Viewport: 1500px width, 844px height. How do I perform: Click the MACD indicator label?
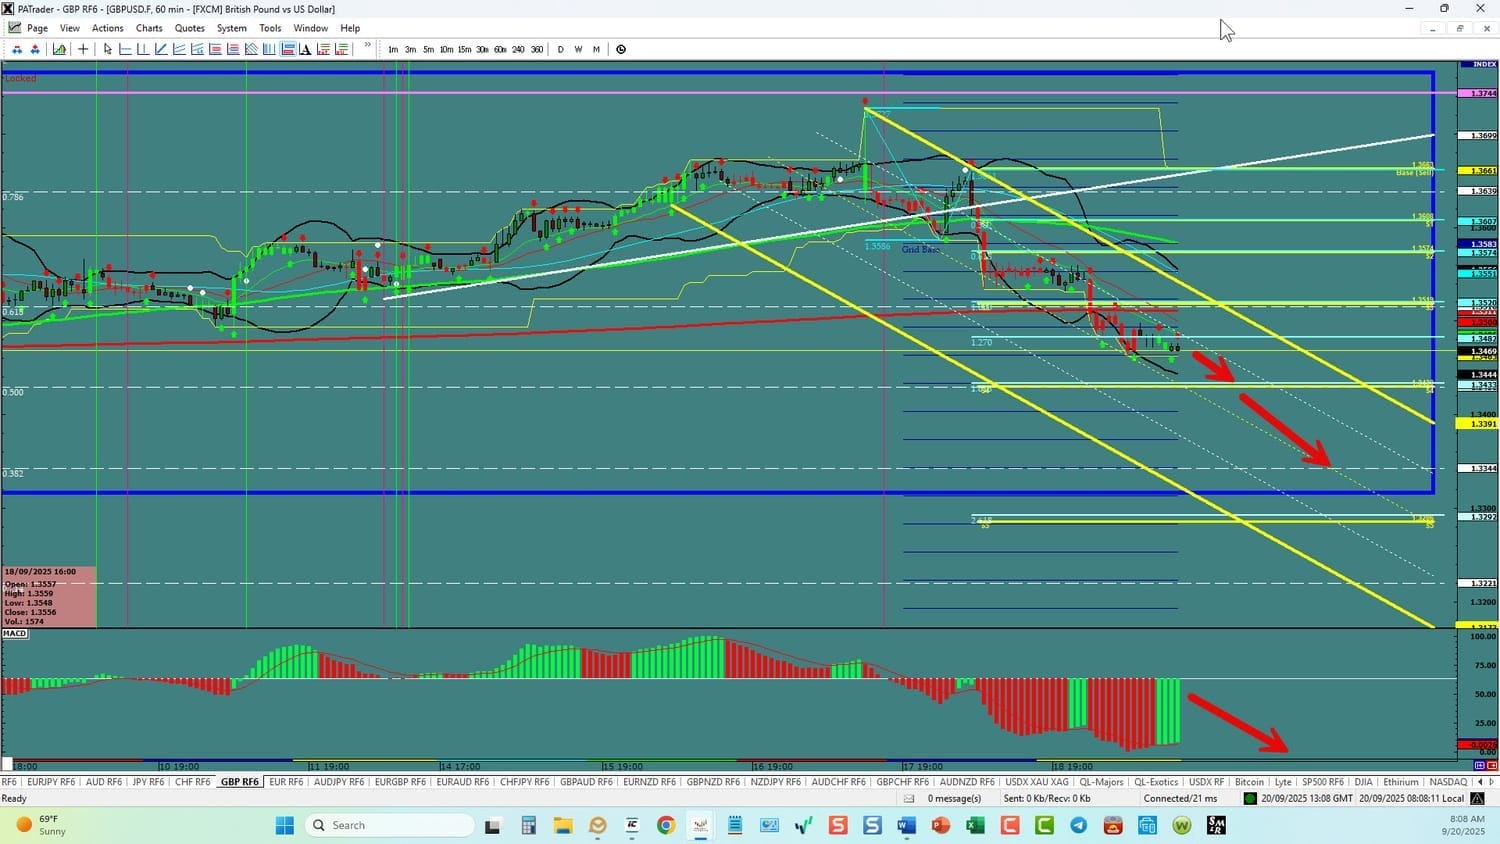click(x=15, y=633)
